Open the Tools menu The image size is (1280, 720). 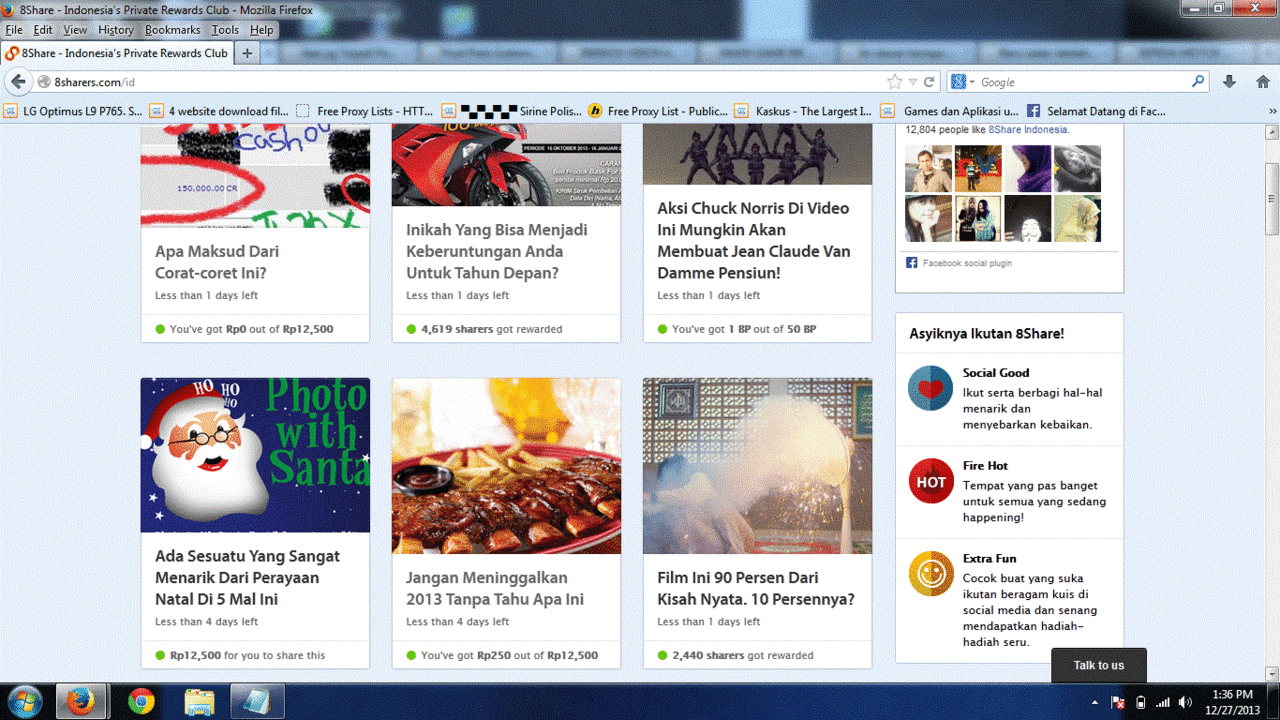(x=225, y=30)
